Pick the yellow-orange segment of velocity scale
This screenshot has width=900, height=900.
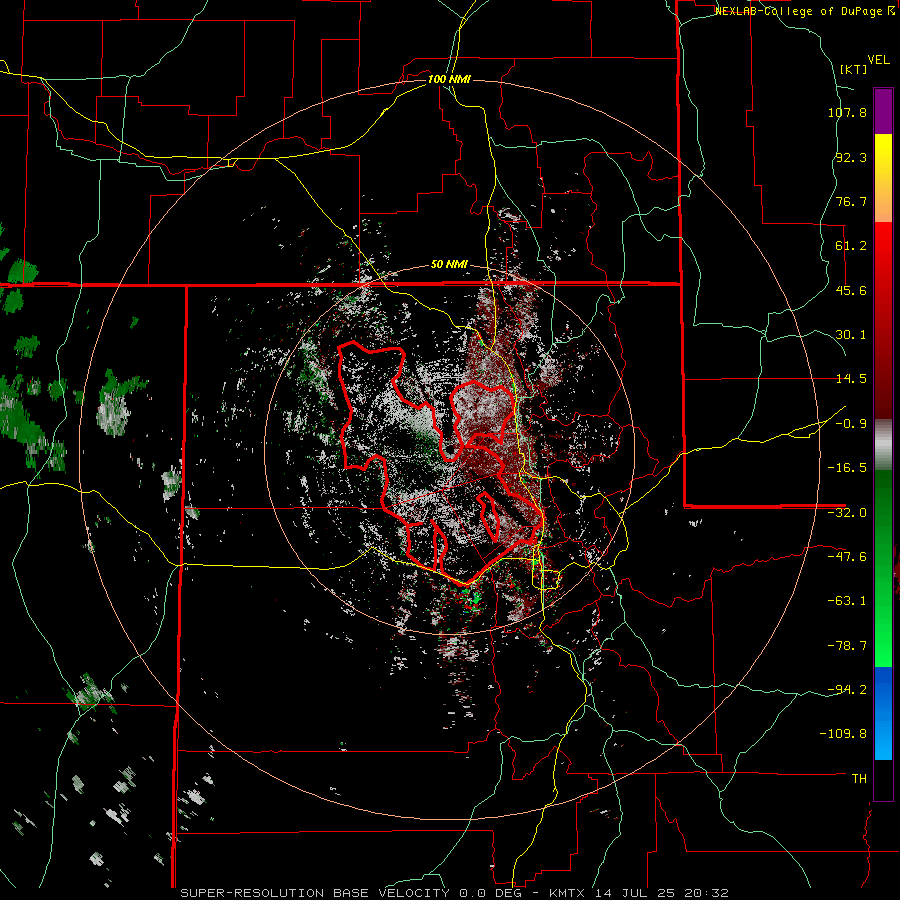pyautogui.click(x=883, y=178)
